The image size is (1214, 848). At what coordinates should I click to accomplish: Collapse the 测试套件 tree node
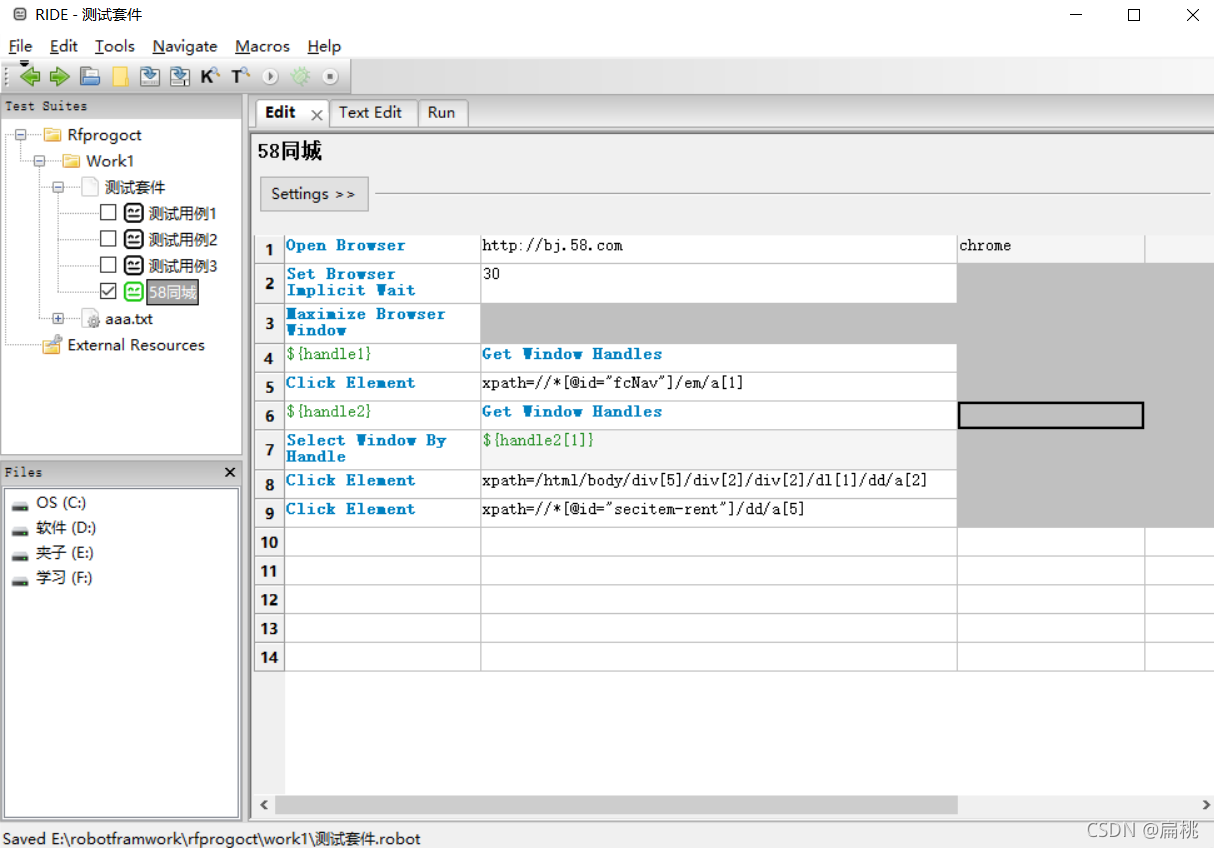pyautogui.click(x=58, y=187)
